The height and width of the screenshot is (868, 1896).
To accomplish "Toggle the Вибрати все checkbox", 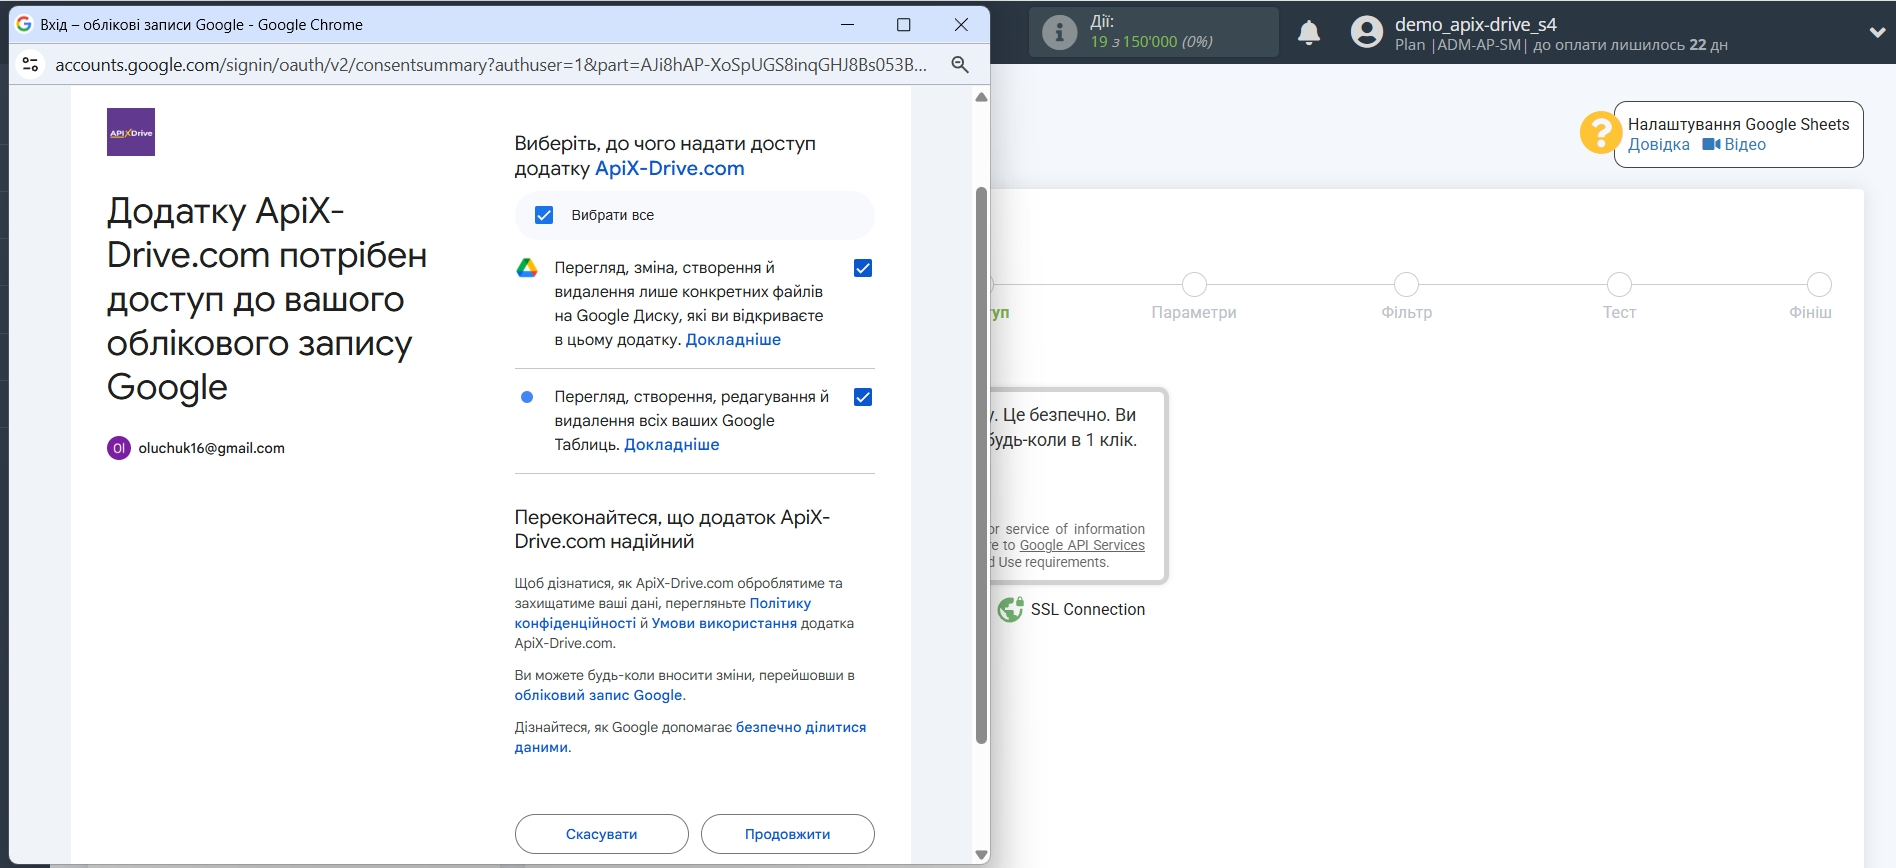I will pyautogui.click(x=544, y=215).
